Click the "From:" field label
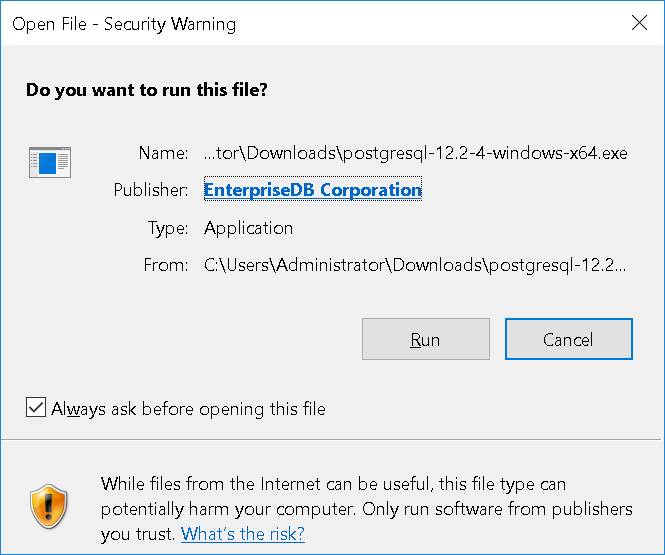 click(165, 265)
